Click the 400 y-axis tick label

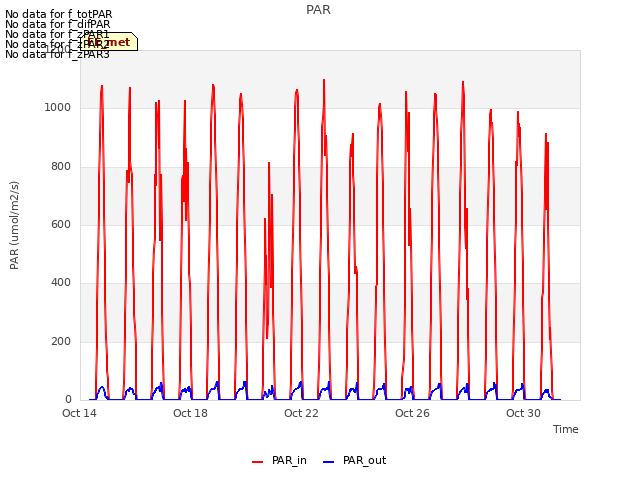pos(61,282)
